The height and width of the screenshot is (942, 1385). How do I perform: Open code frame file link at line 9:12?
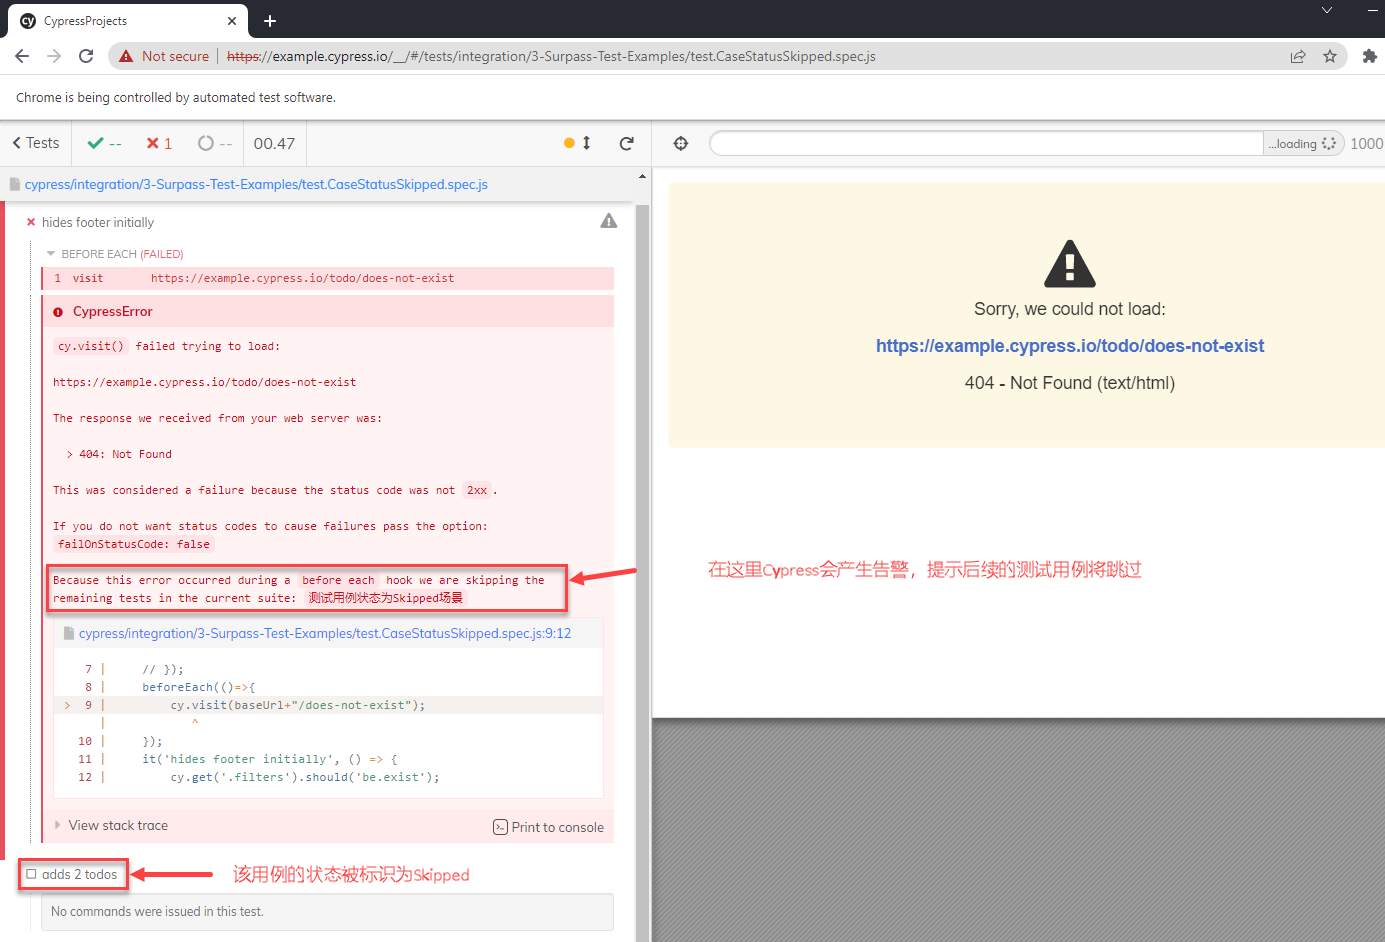tap(325, 633)
